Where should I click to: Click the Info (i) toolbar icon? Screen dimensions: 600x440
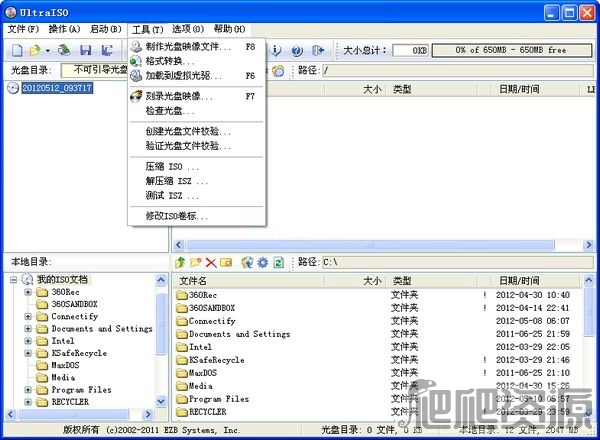click(x=276, y=50)
